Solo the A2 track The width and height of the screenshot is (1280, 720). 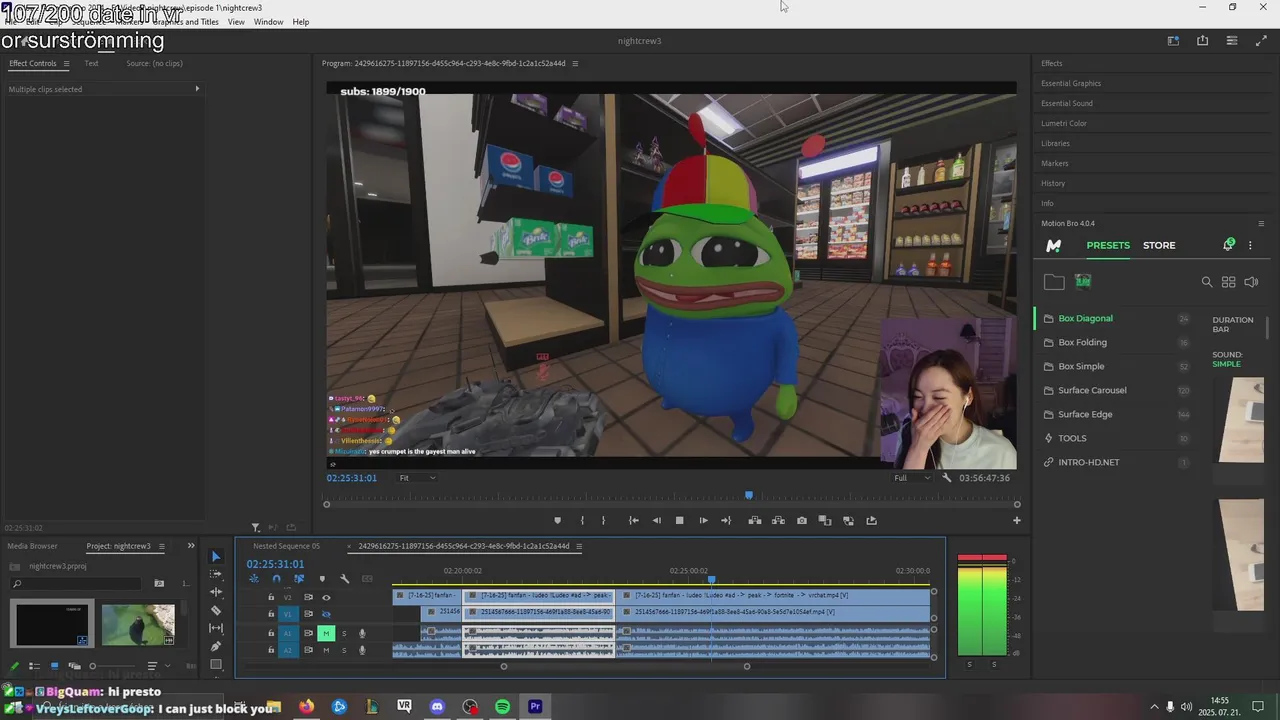pyautogui.click(x=345, y=650)
